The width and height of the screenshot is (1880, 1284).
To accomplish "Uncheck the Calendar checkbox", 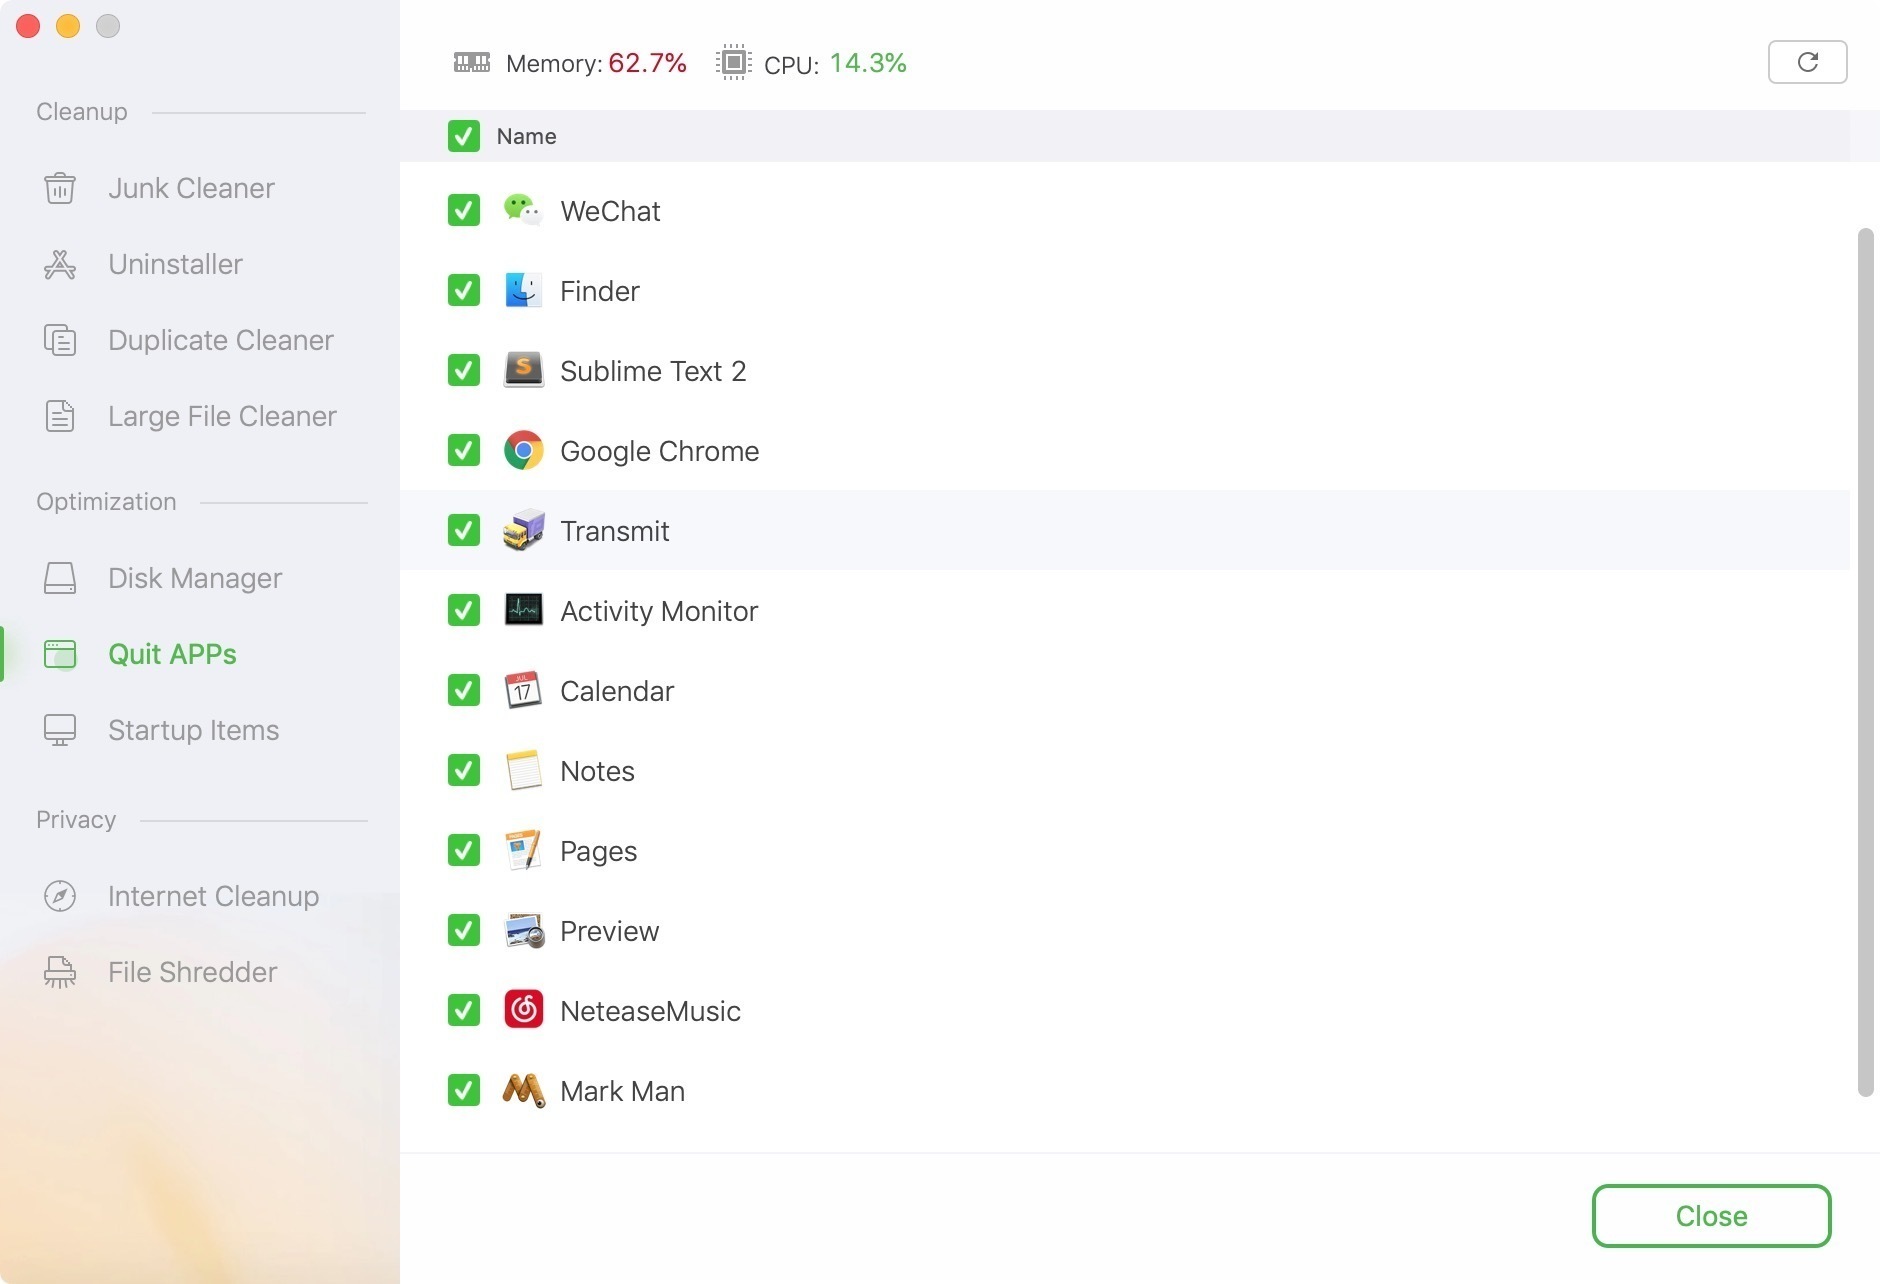I will 464,690.
